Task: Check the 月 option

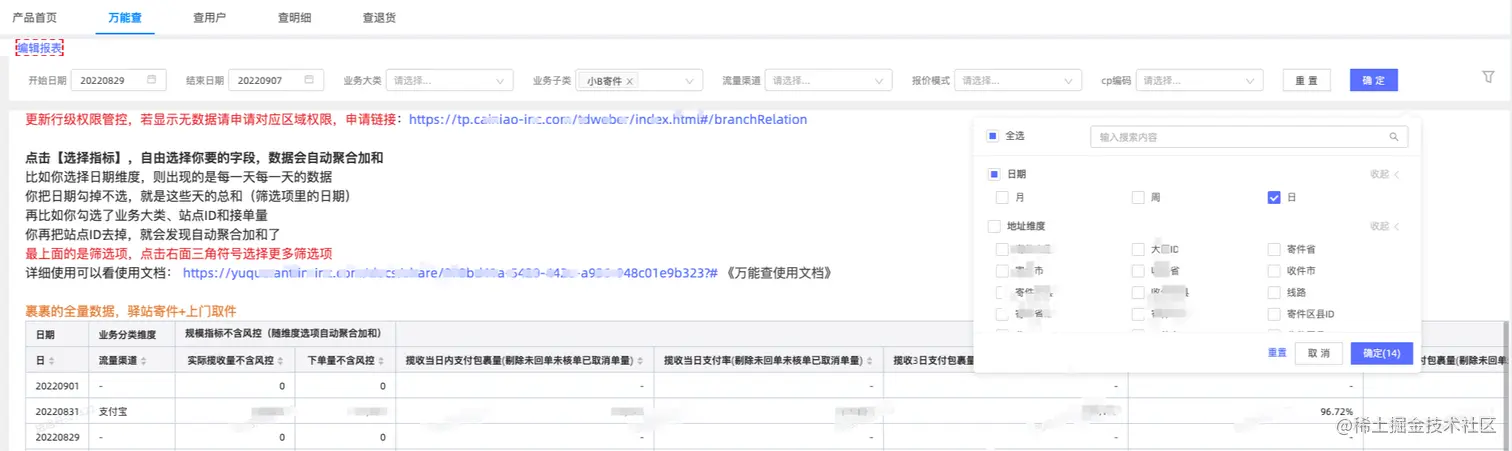Action: point(1002,198)
